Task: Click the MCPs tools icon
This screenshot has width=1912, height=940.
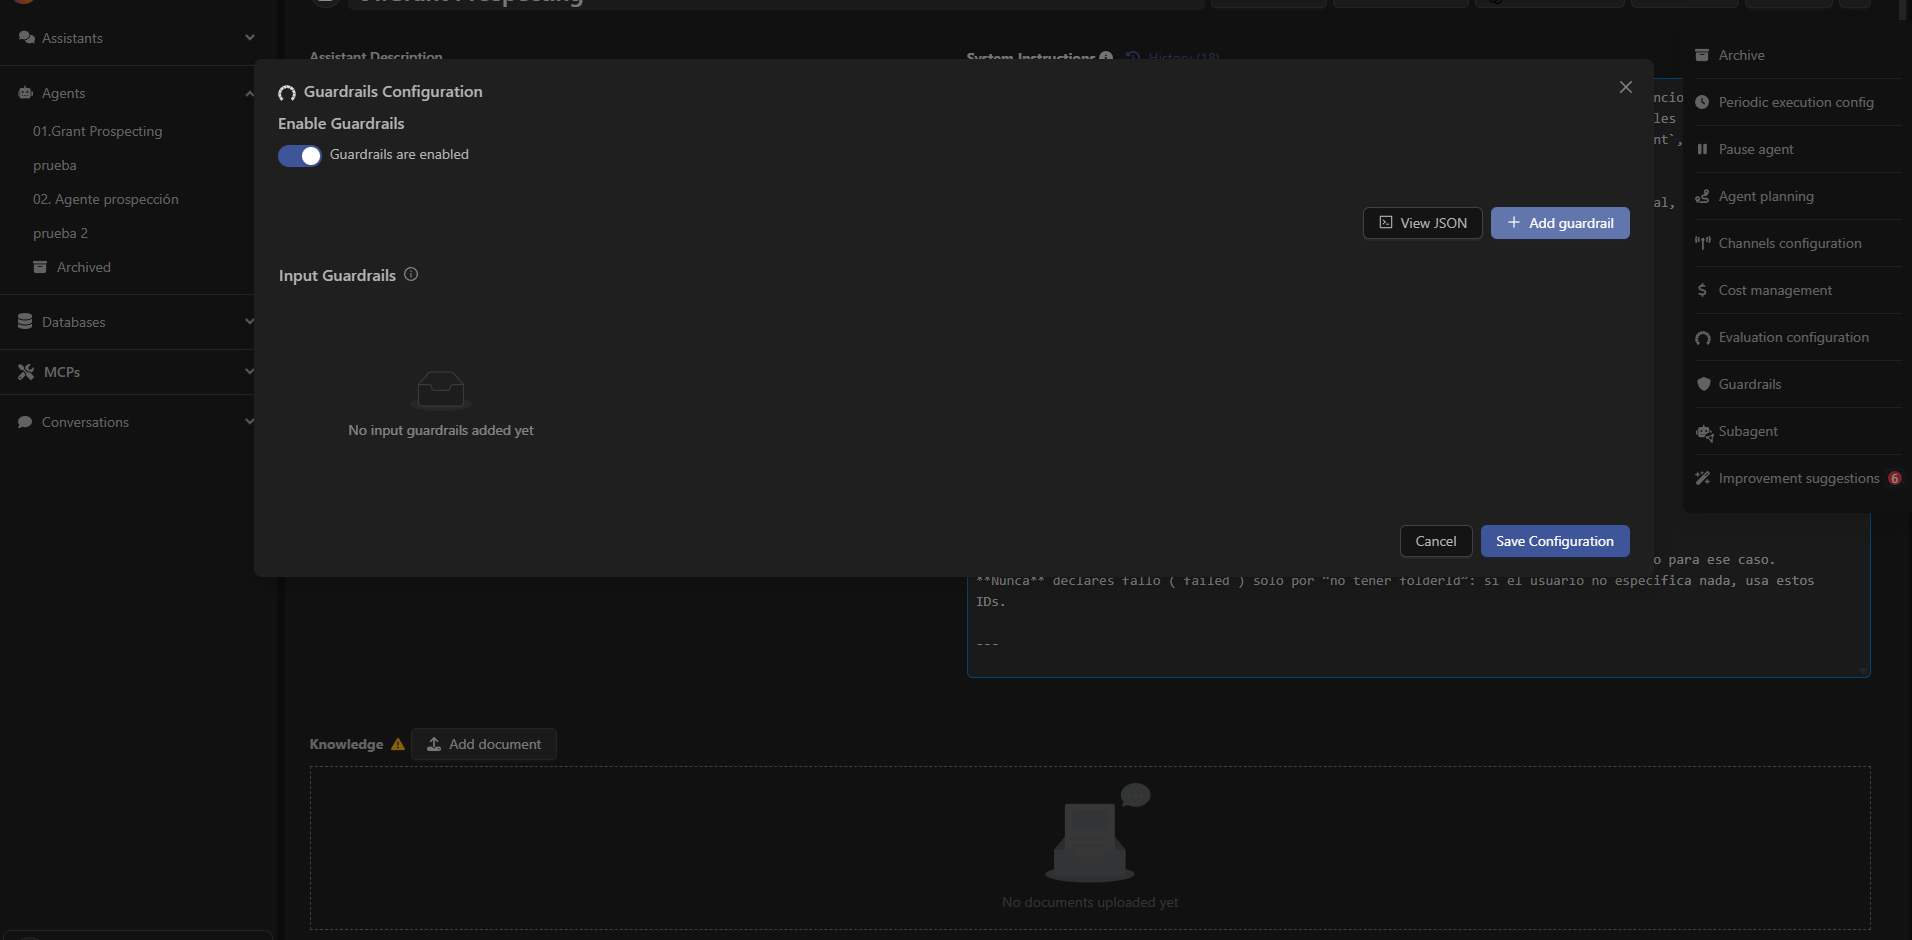Action: (x=26, y=371)
